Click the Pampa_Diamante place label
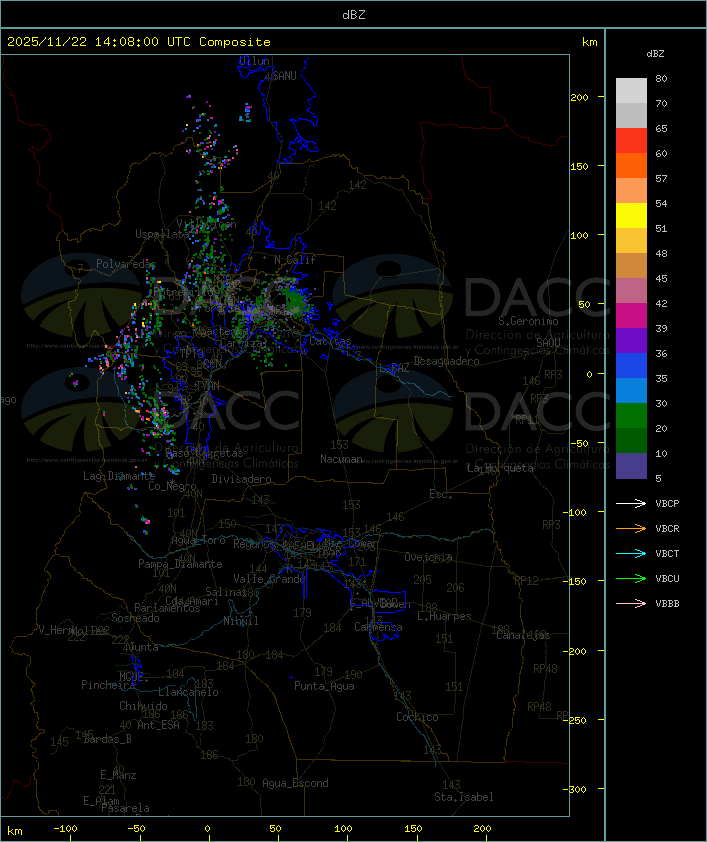Viewport: 707px width, 842px height. [x=180, y=564]
